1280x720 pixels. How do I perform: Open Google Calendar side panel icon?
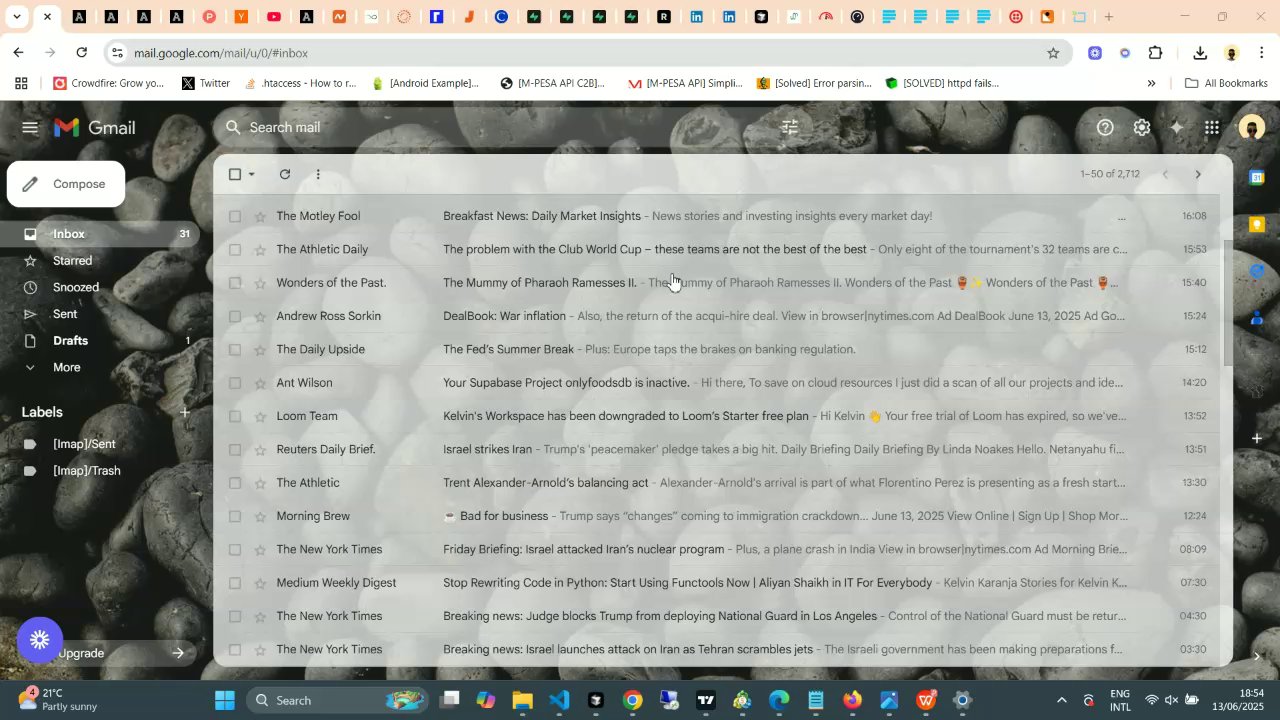coord(1257,177)
